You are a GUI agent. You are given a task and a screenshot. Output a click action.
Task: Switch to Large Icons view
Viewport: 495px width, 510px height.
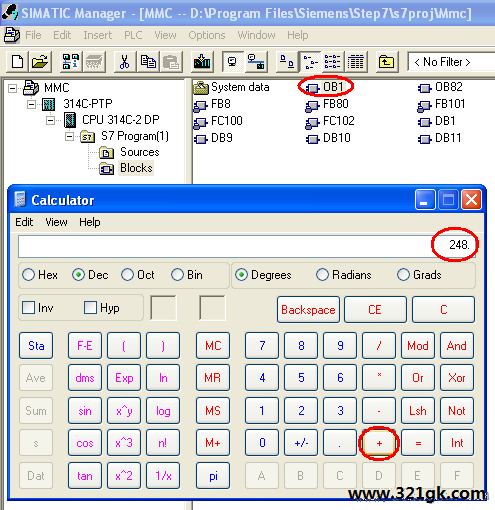(287, 62)
